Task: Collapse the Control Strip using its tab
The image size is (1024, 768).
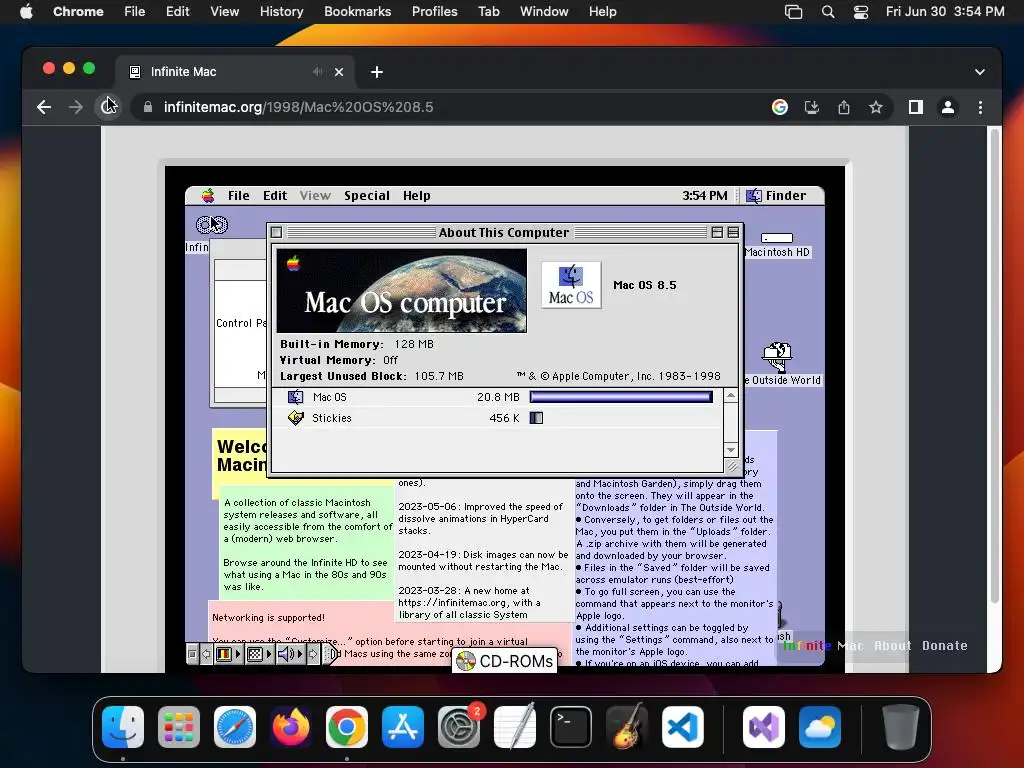Action: (330, 654)
